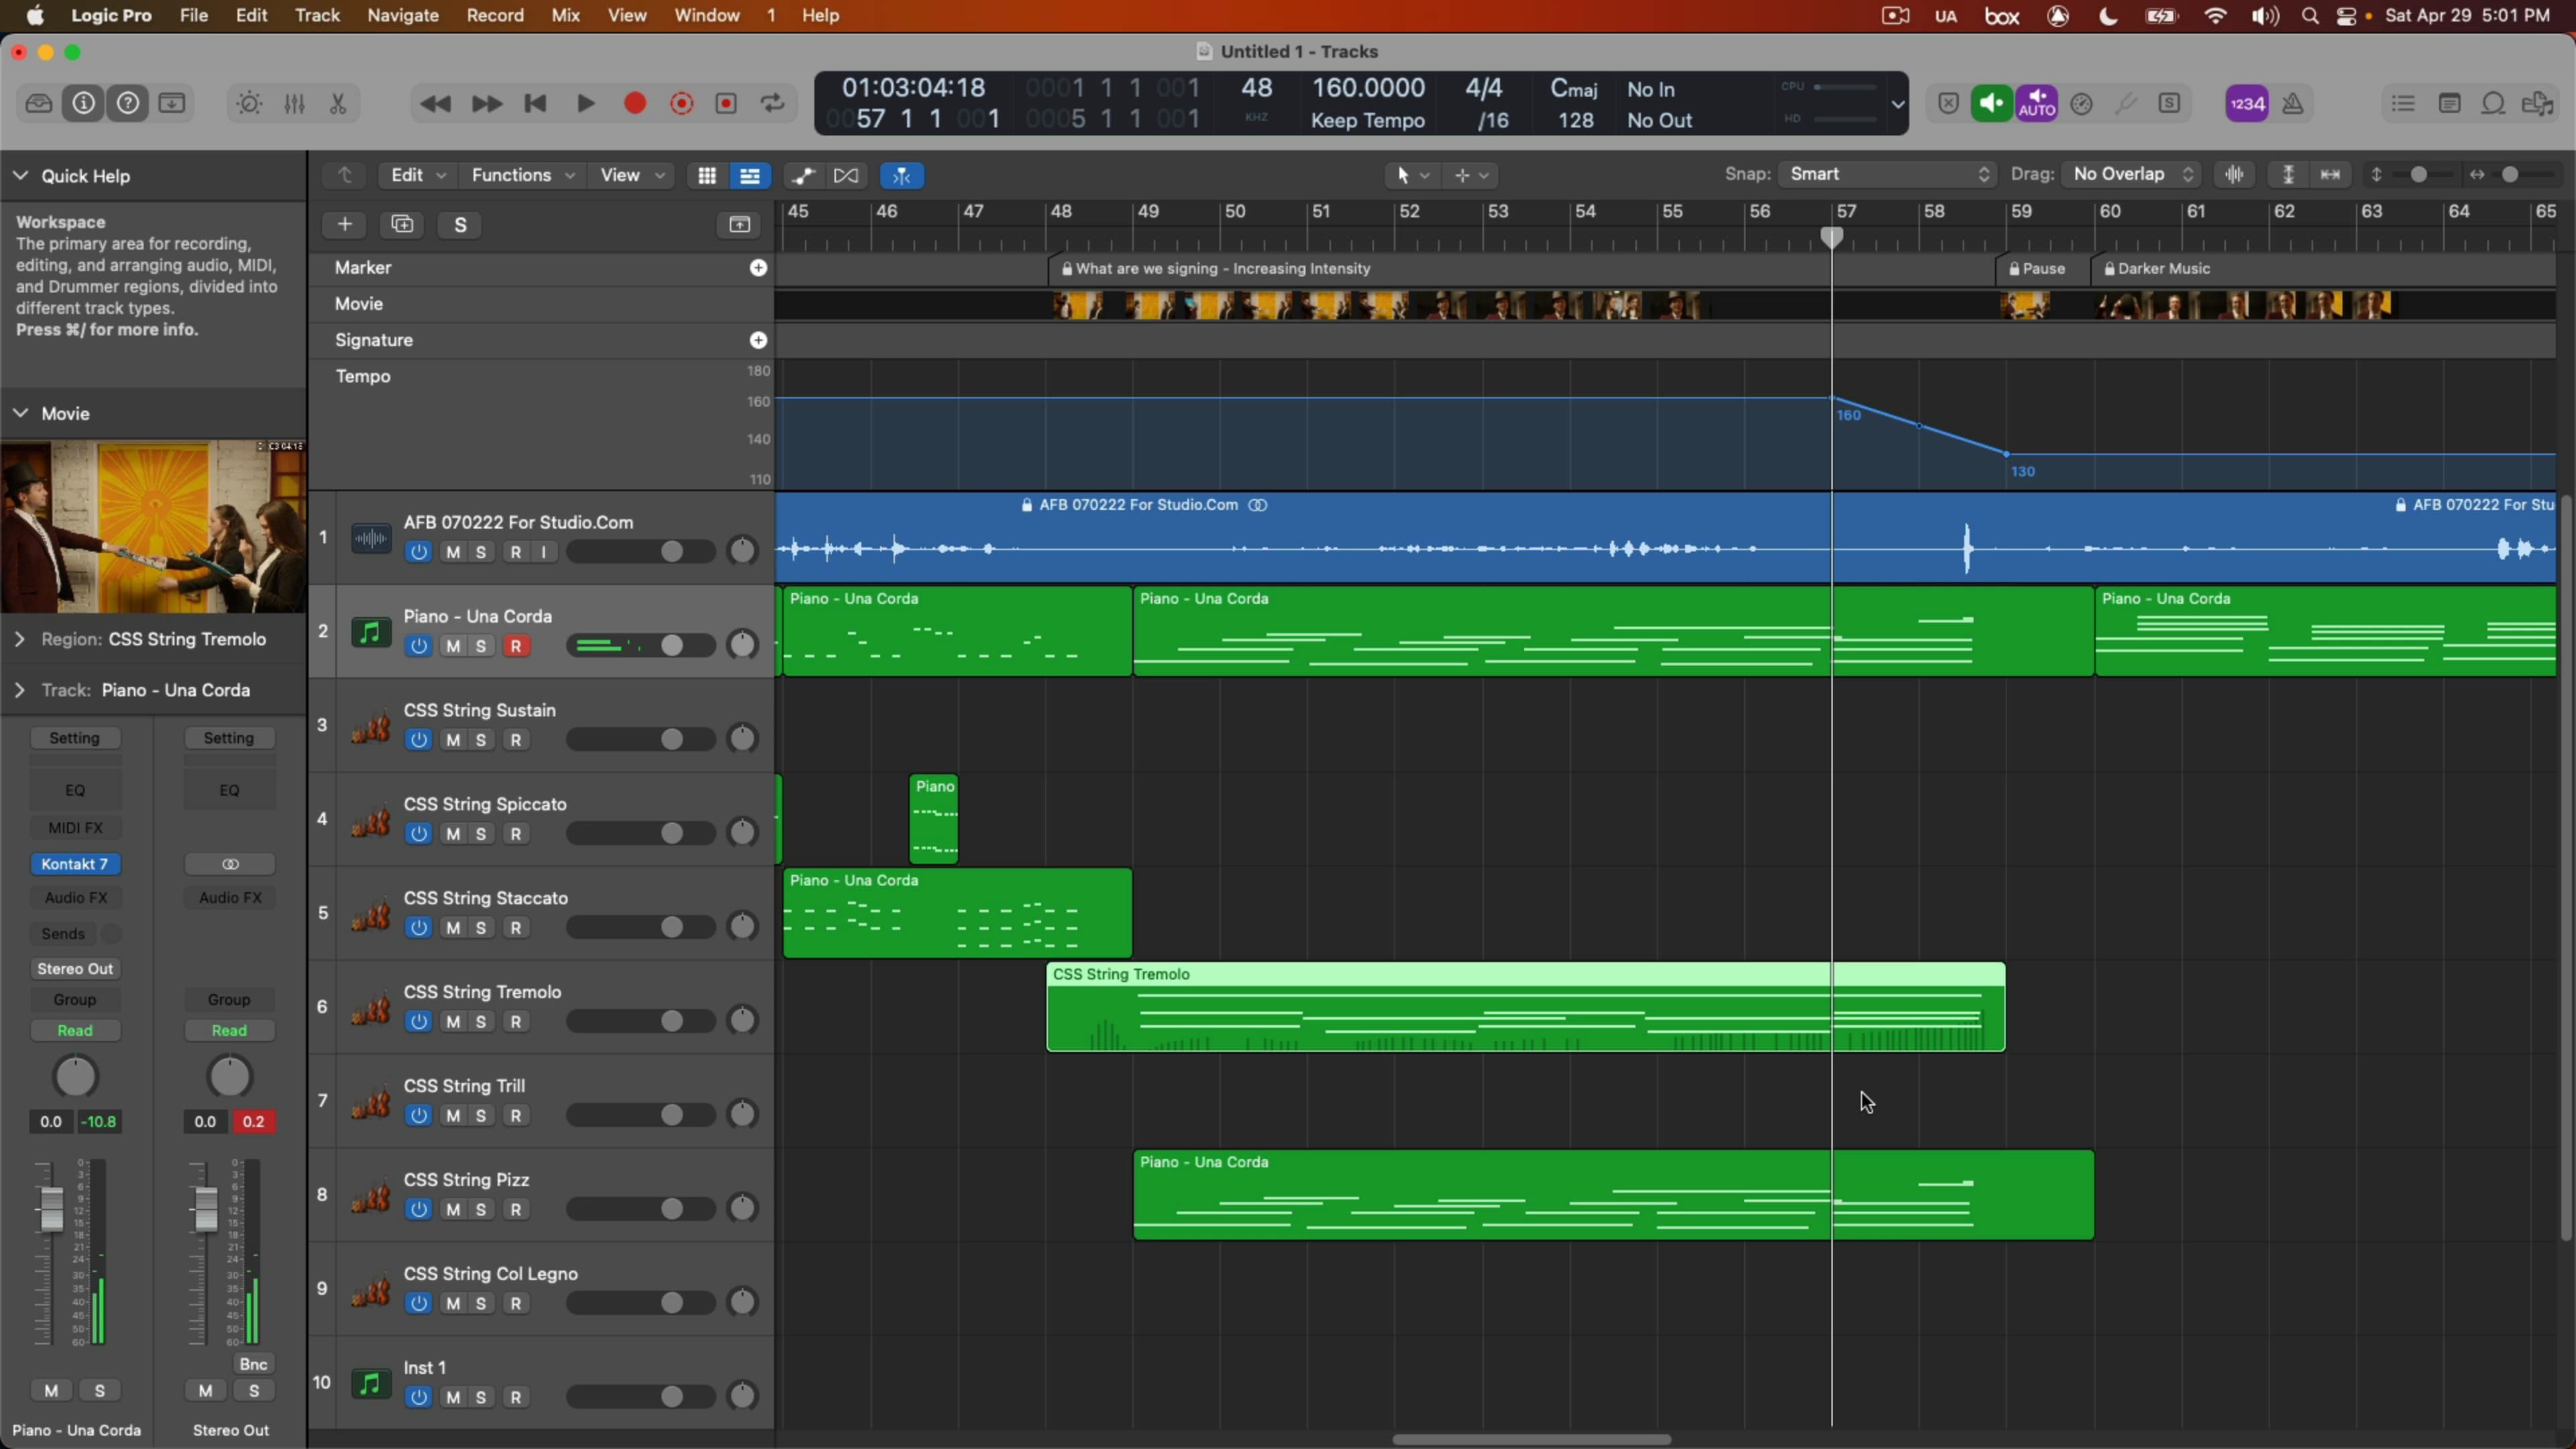This screenshot has height=1449, width=2576.
Task: Toggle the Catch Playhead button
Action: pos(902,175)
